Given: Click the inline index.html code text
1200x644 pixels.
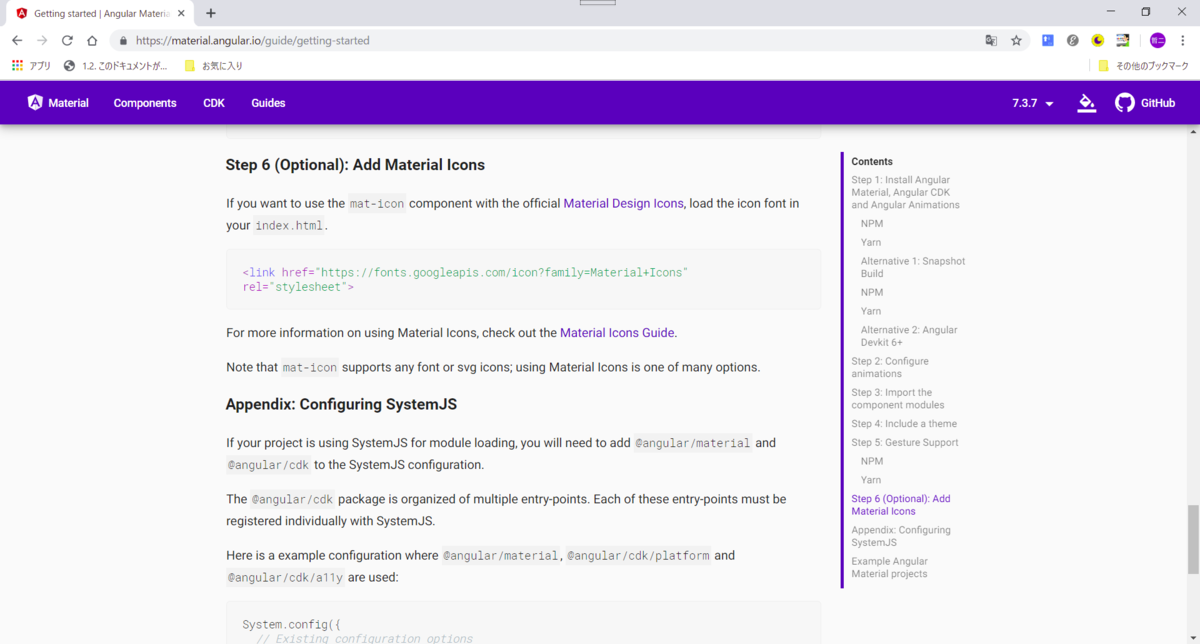Looking at the screenshot, I should coord(289,226).
